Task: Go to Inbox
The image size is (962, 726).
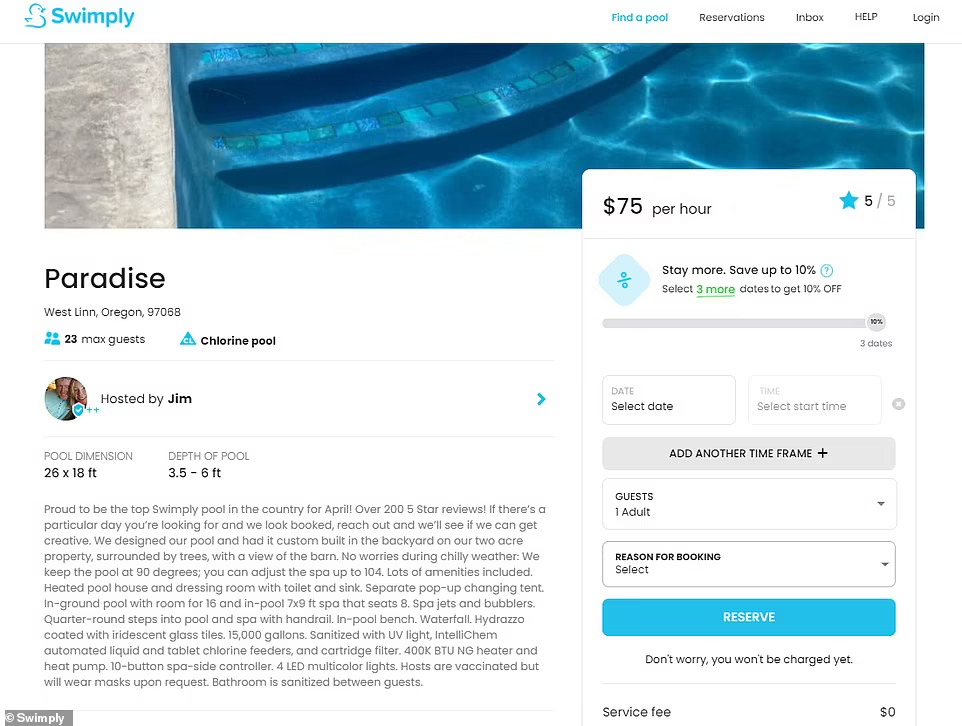Action: point(809,17)
